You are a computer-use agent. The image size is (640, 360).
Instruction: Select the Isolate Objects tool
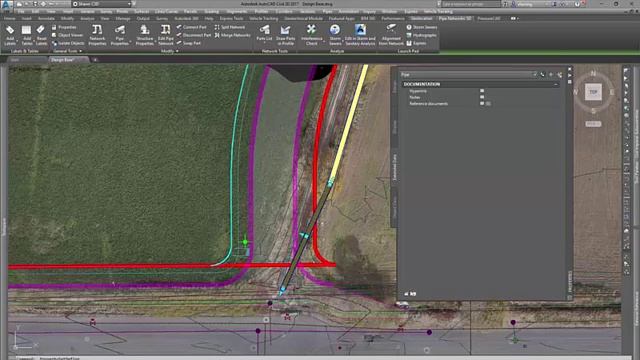68,43
